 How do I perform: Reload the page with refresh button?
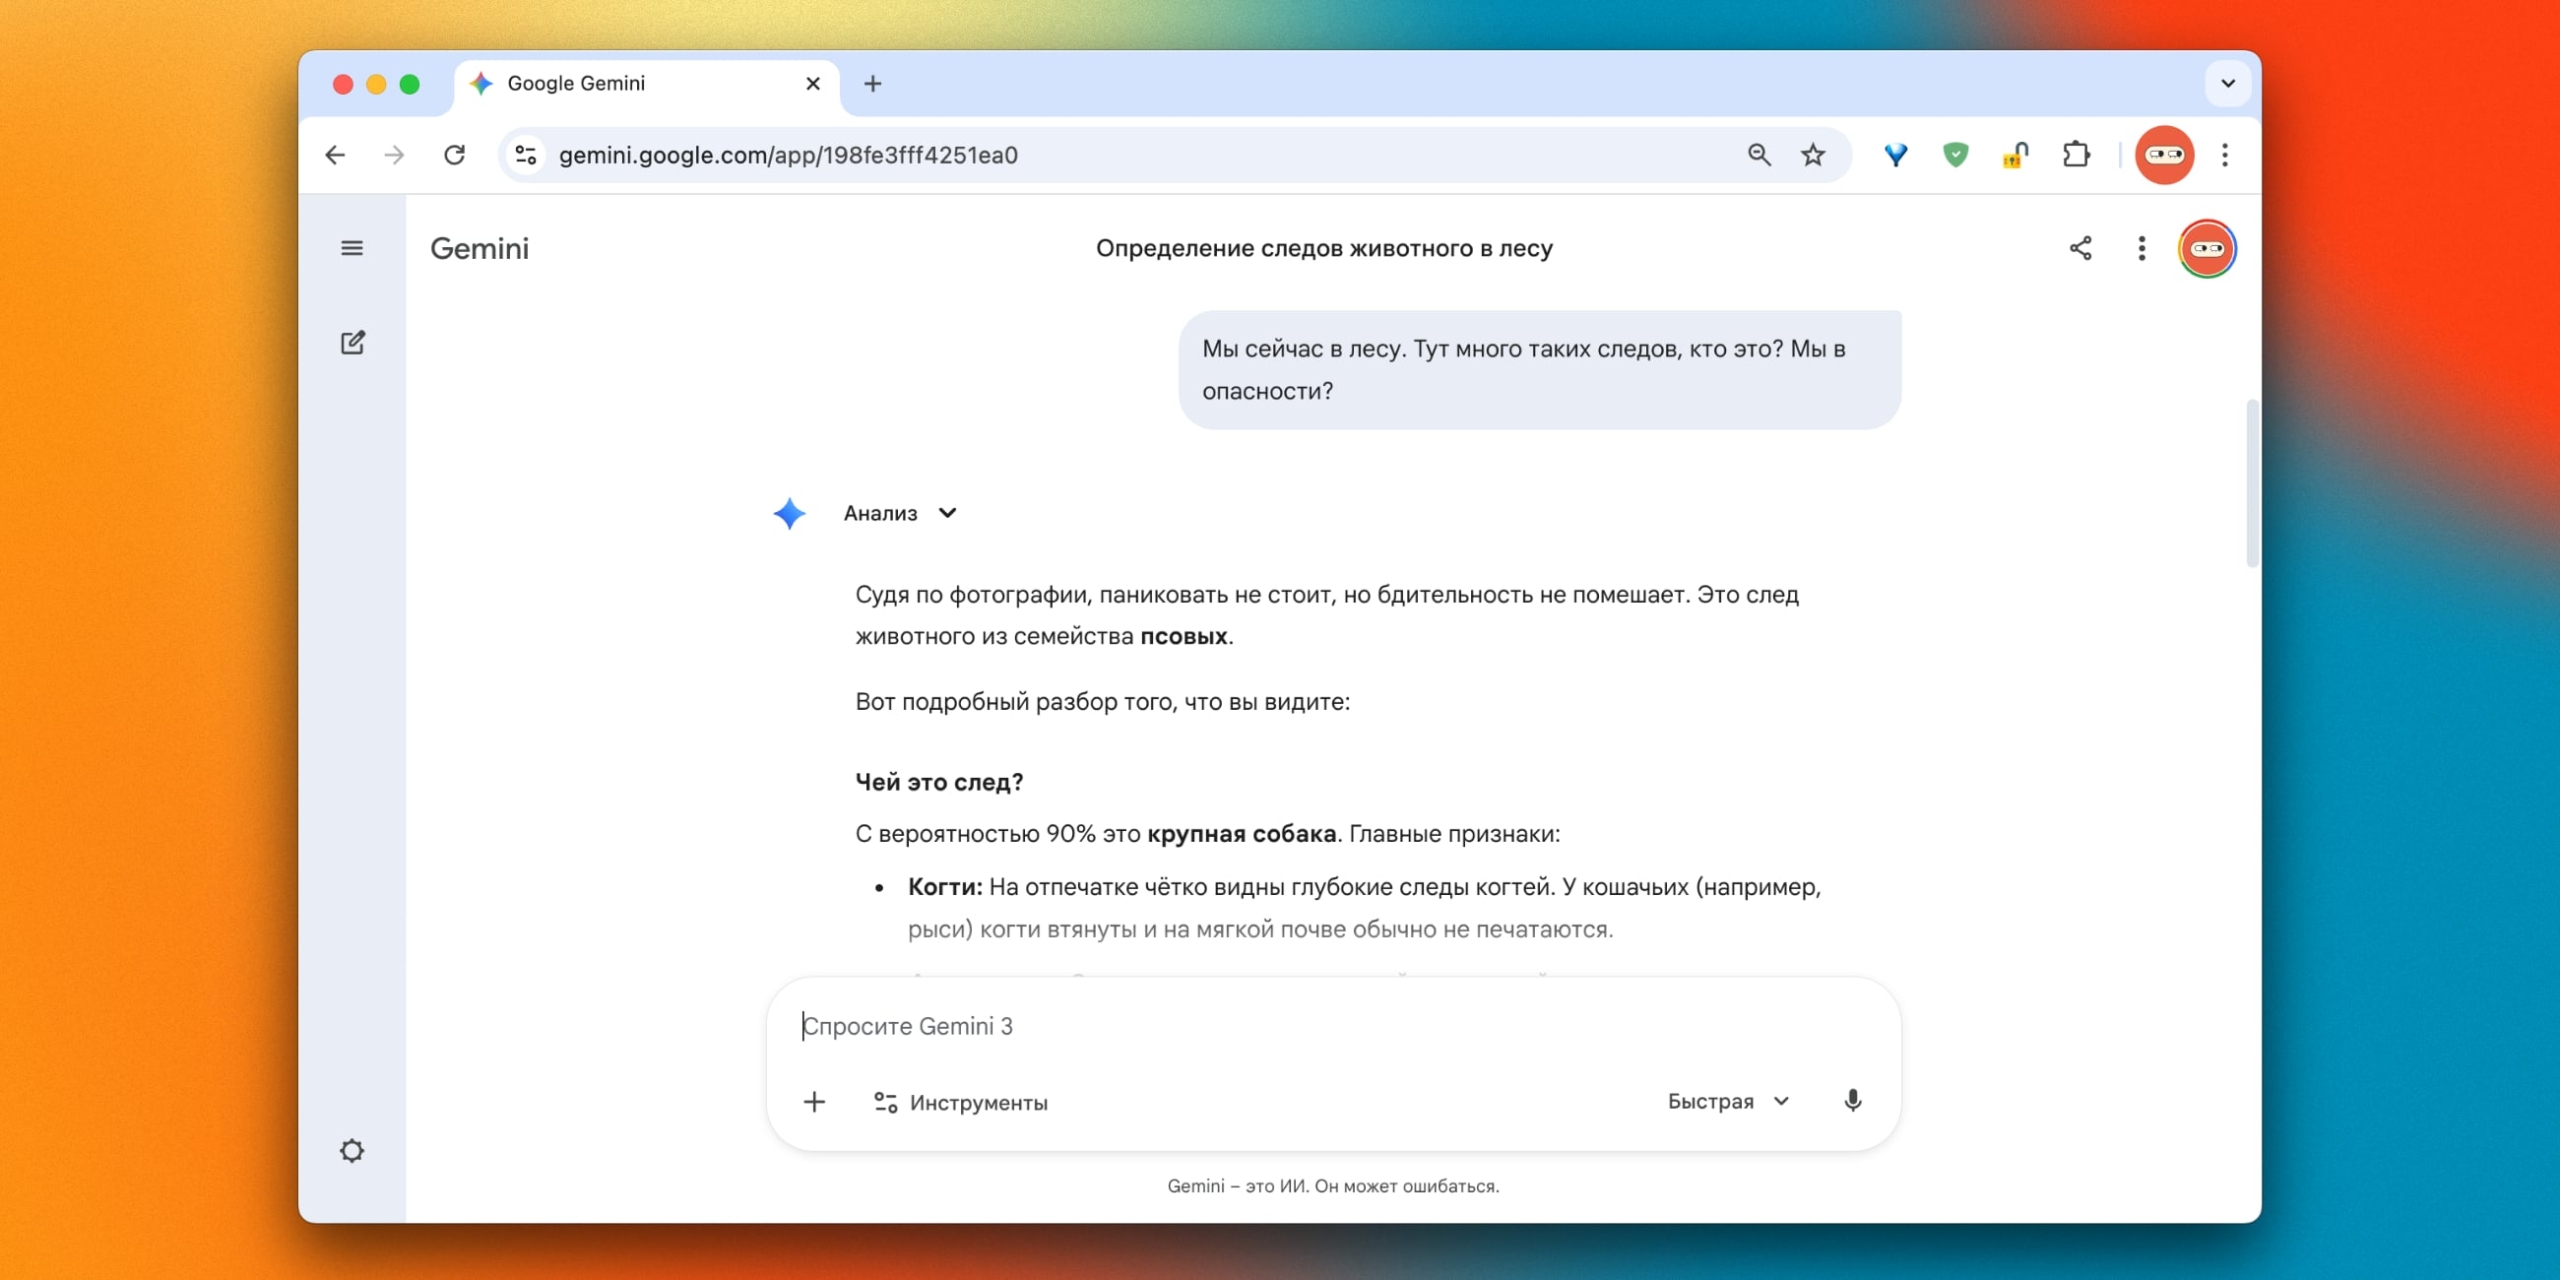(455, 155)
